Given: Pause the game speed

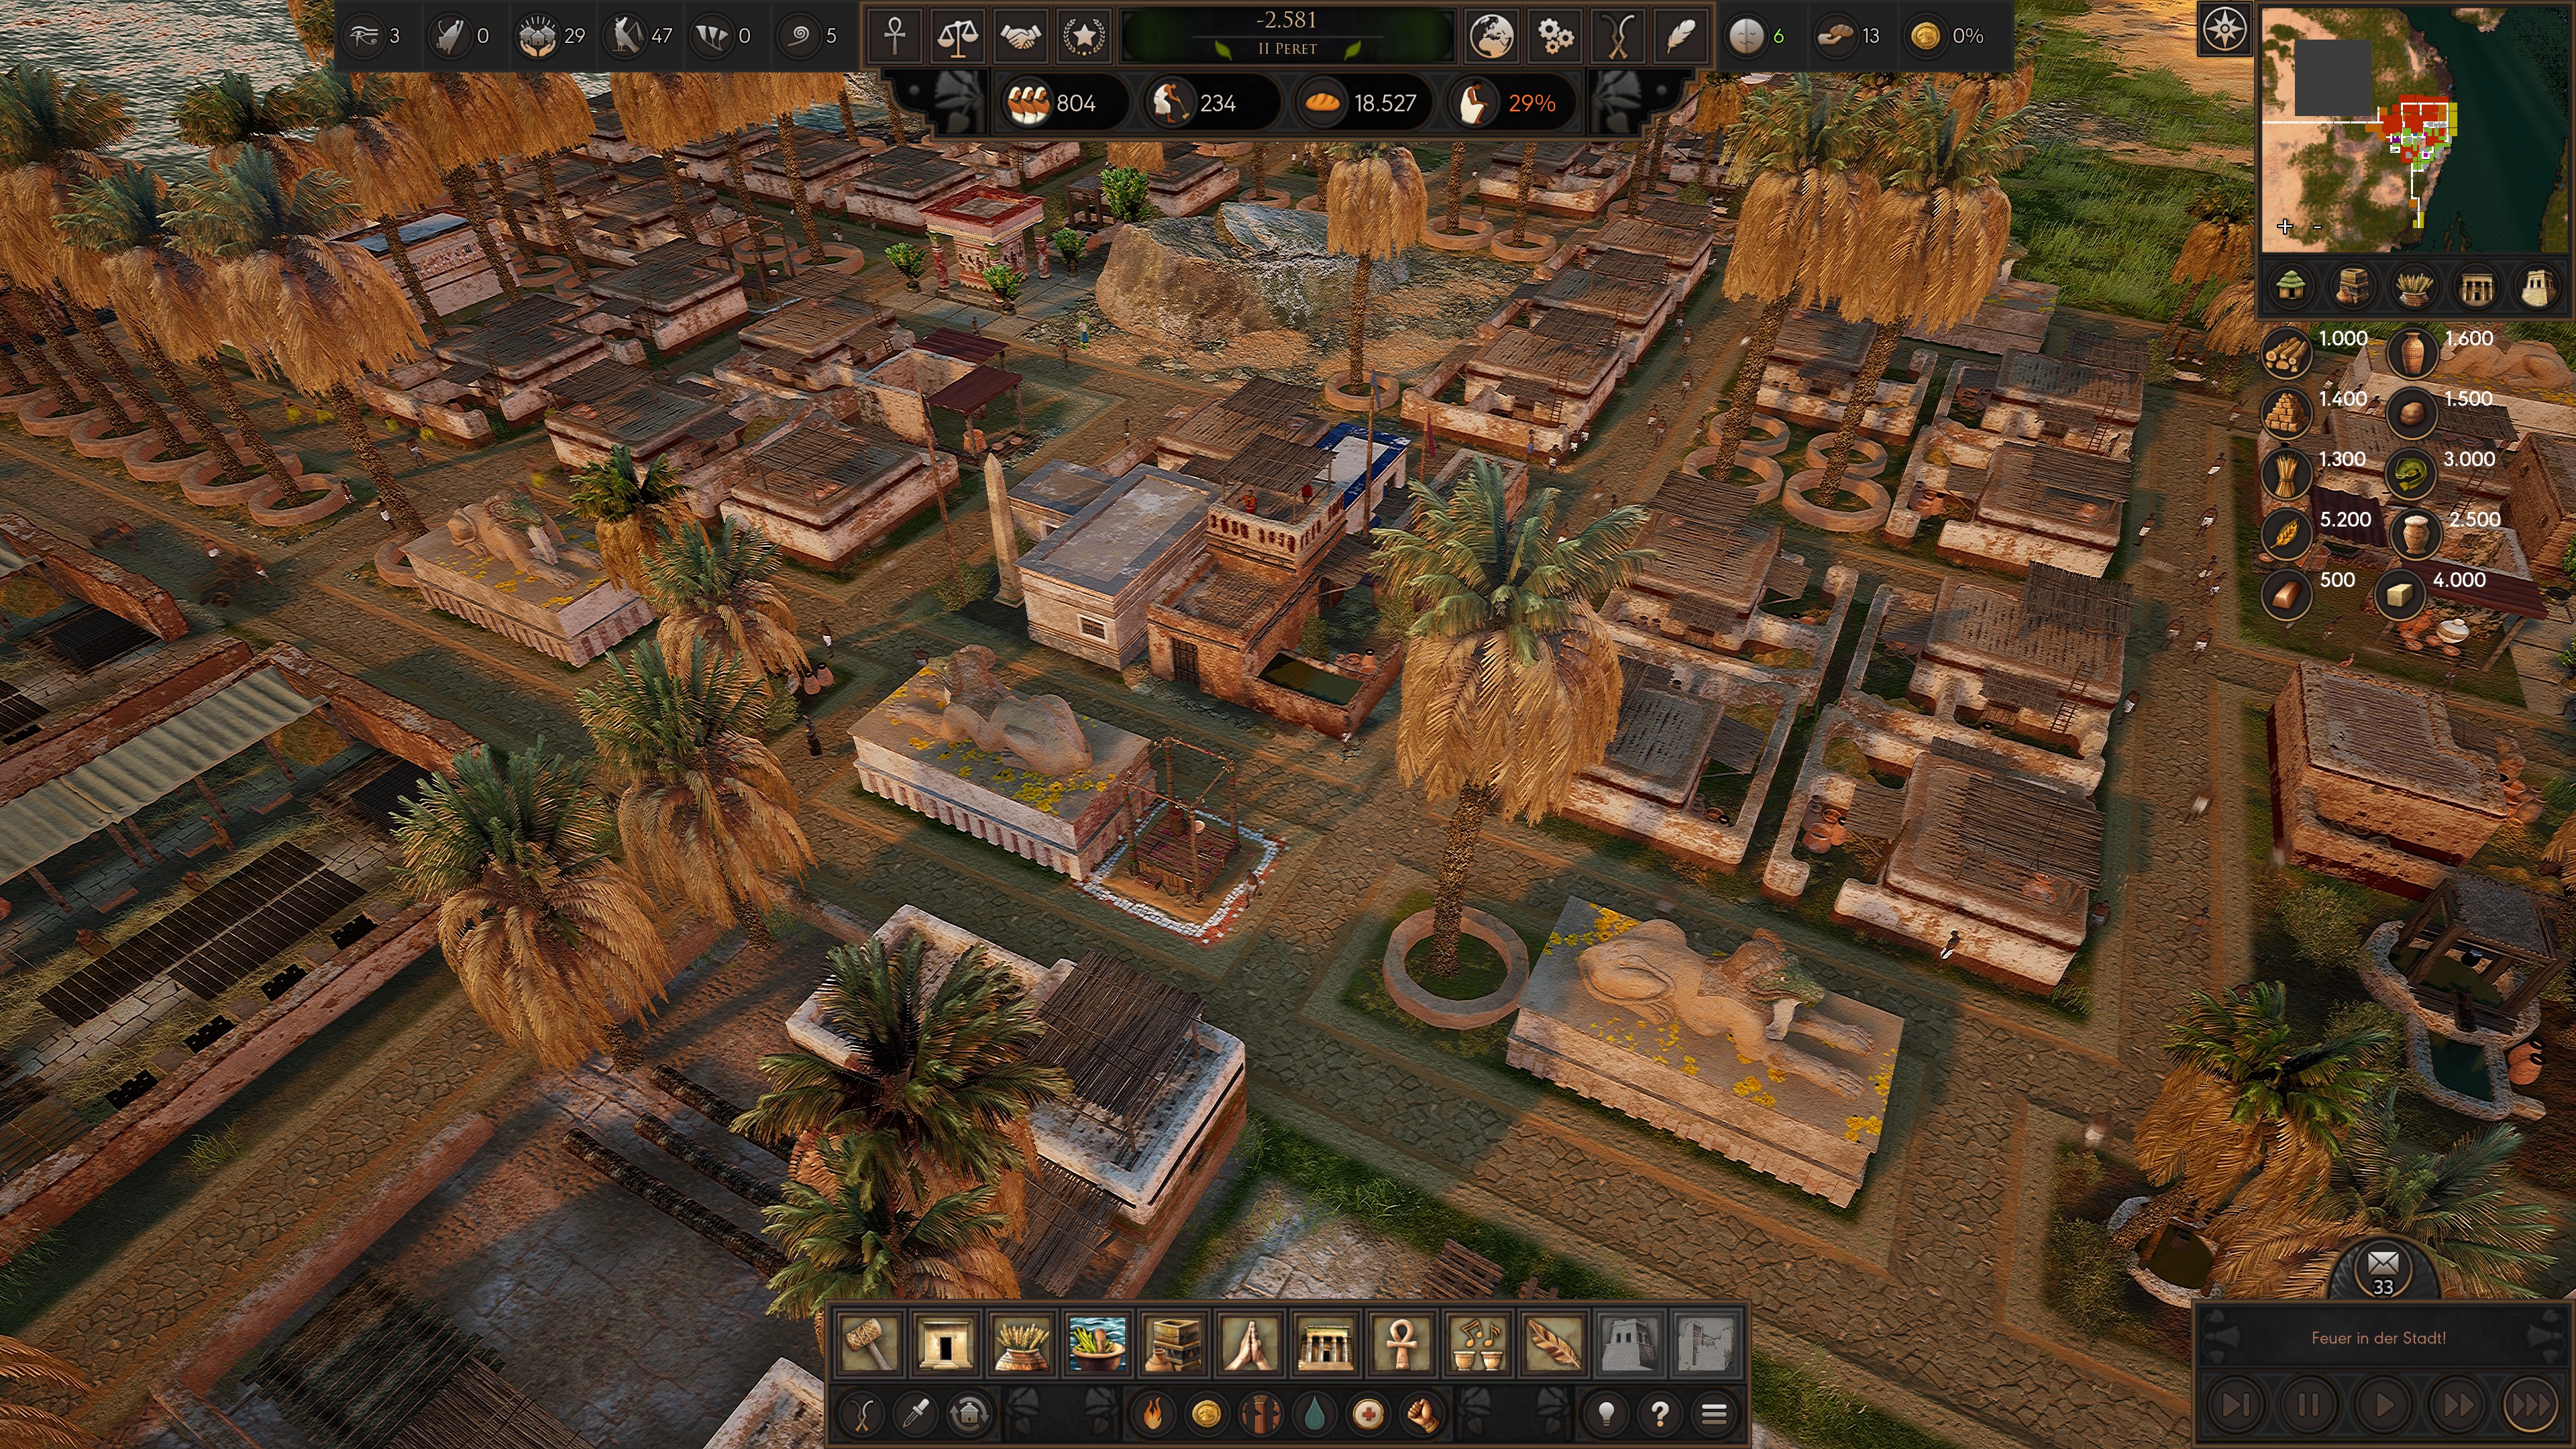Looking at the screenshot, I should (2308, 1405).
